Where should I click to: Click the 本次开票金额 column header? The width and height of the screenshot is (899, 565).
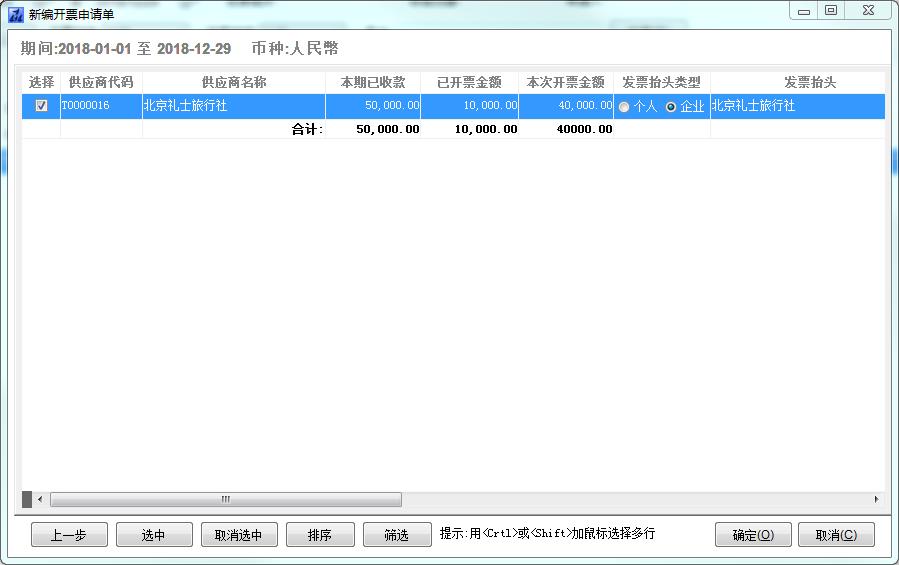coord(565,82)
